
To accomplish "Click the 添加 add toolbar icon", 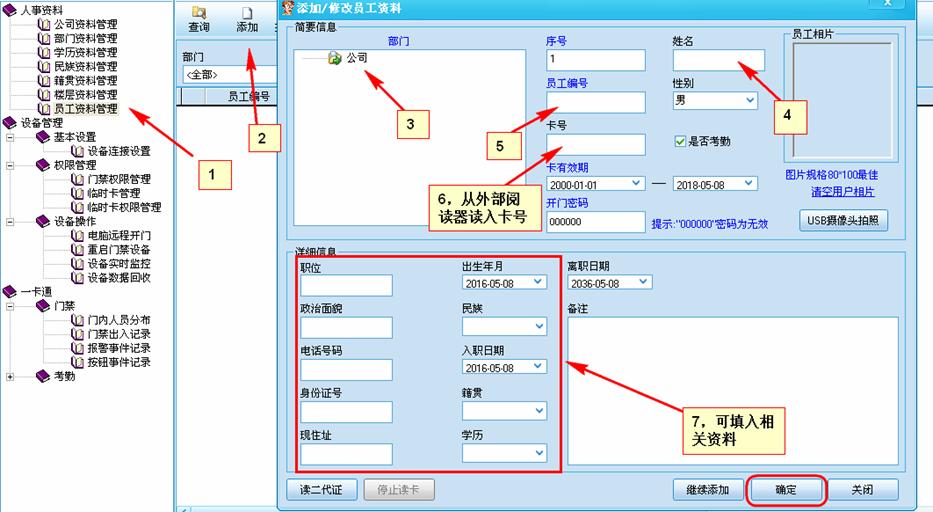I will tap(247, 20).
